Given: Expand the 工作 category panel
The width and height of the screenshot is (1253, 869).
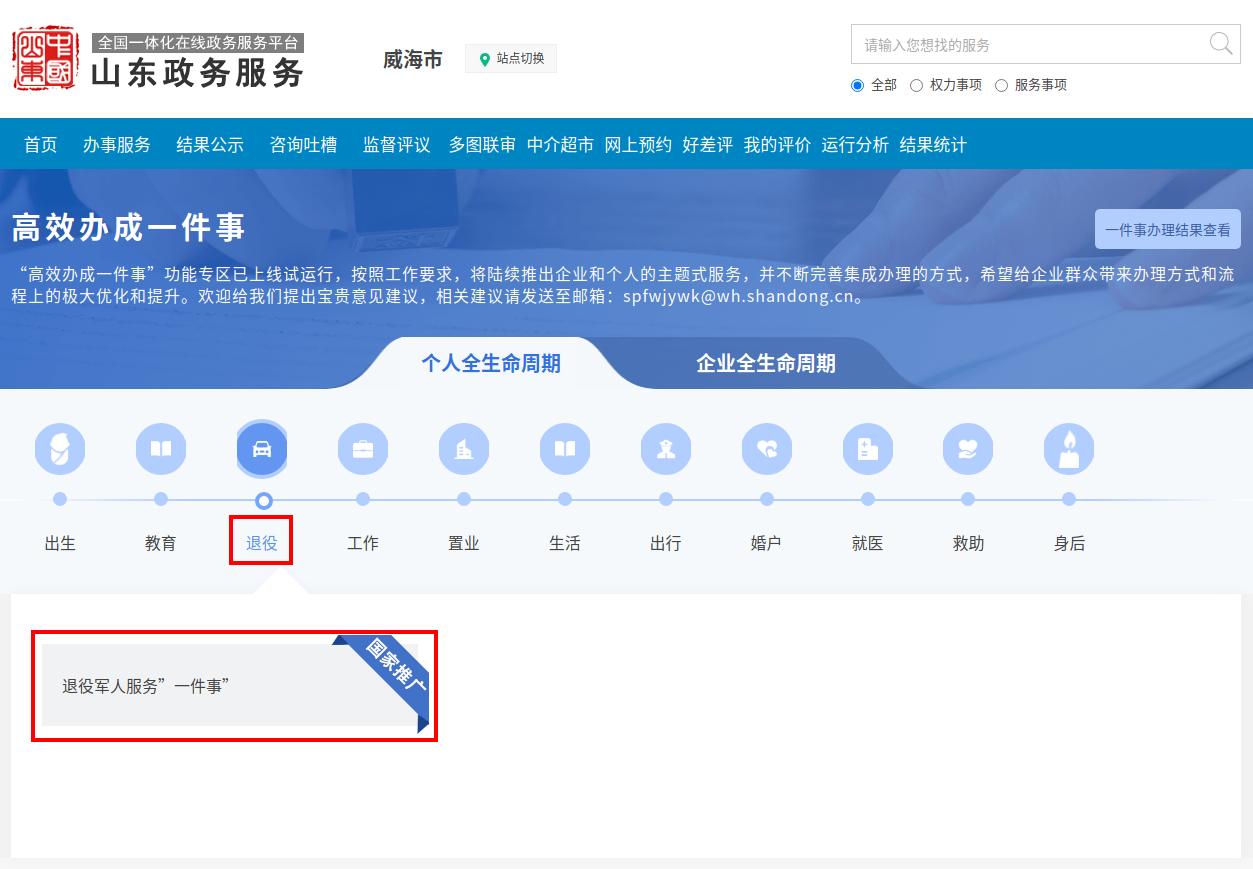Looking at the screenshot, I should [362, 448].
